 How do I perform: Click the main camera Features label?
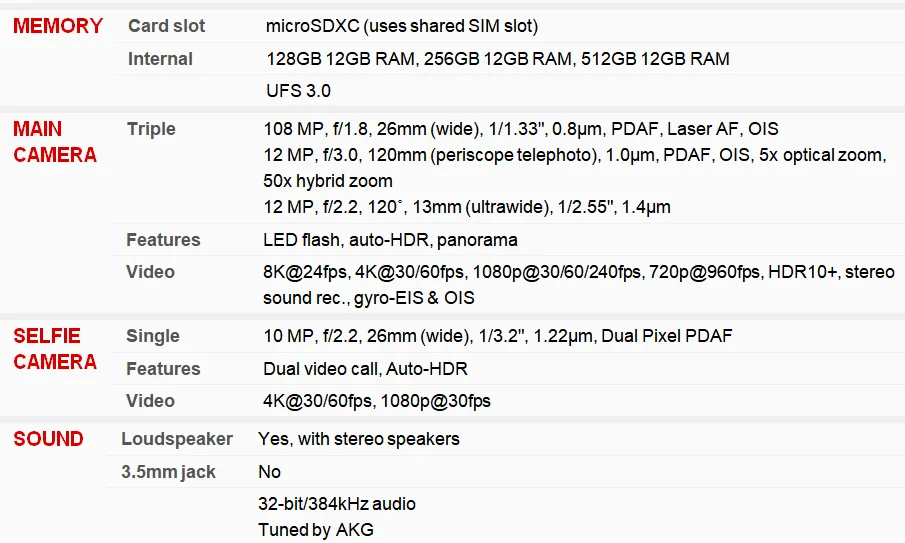[163, 239]
